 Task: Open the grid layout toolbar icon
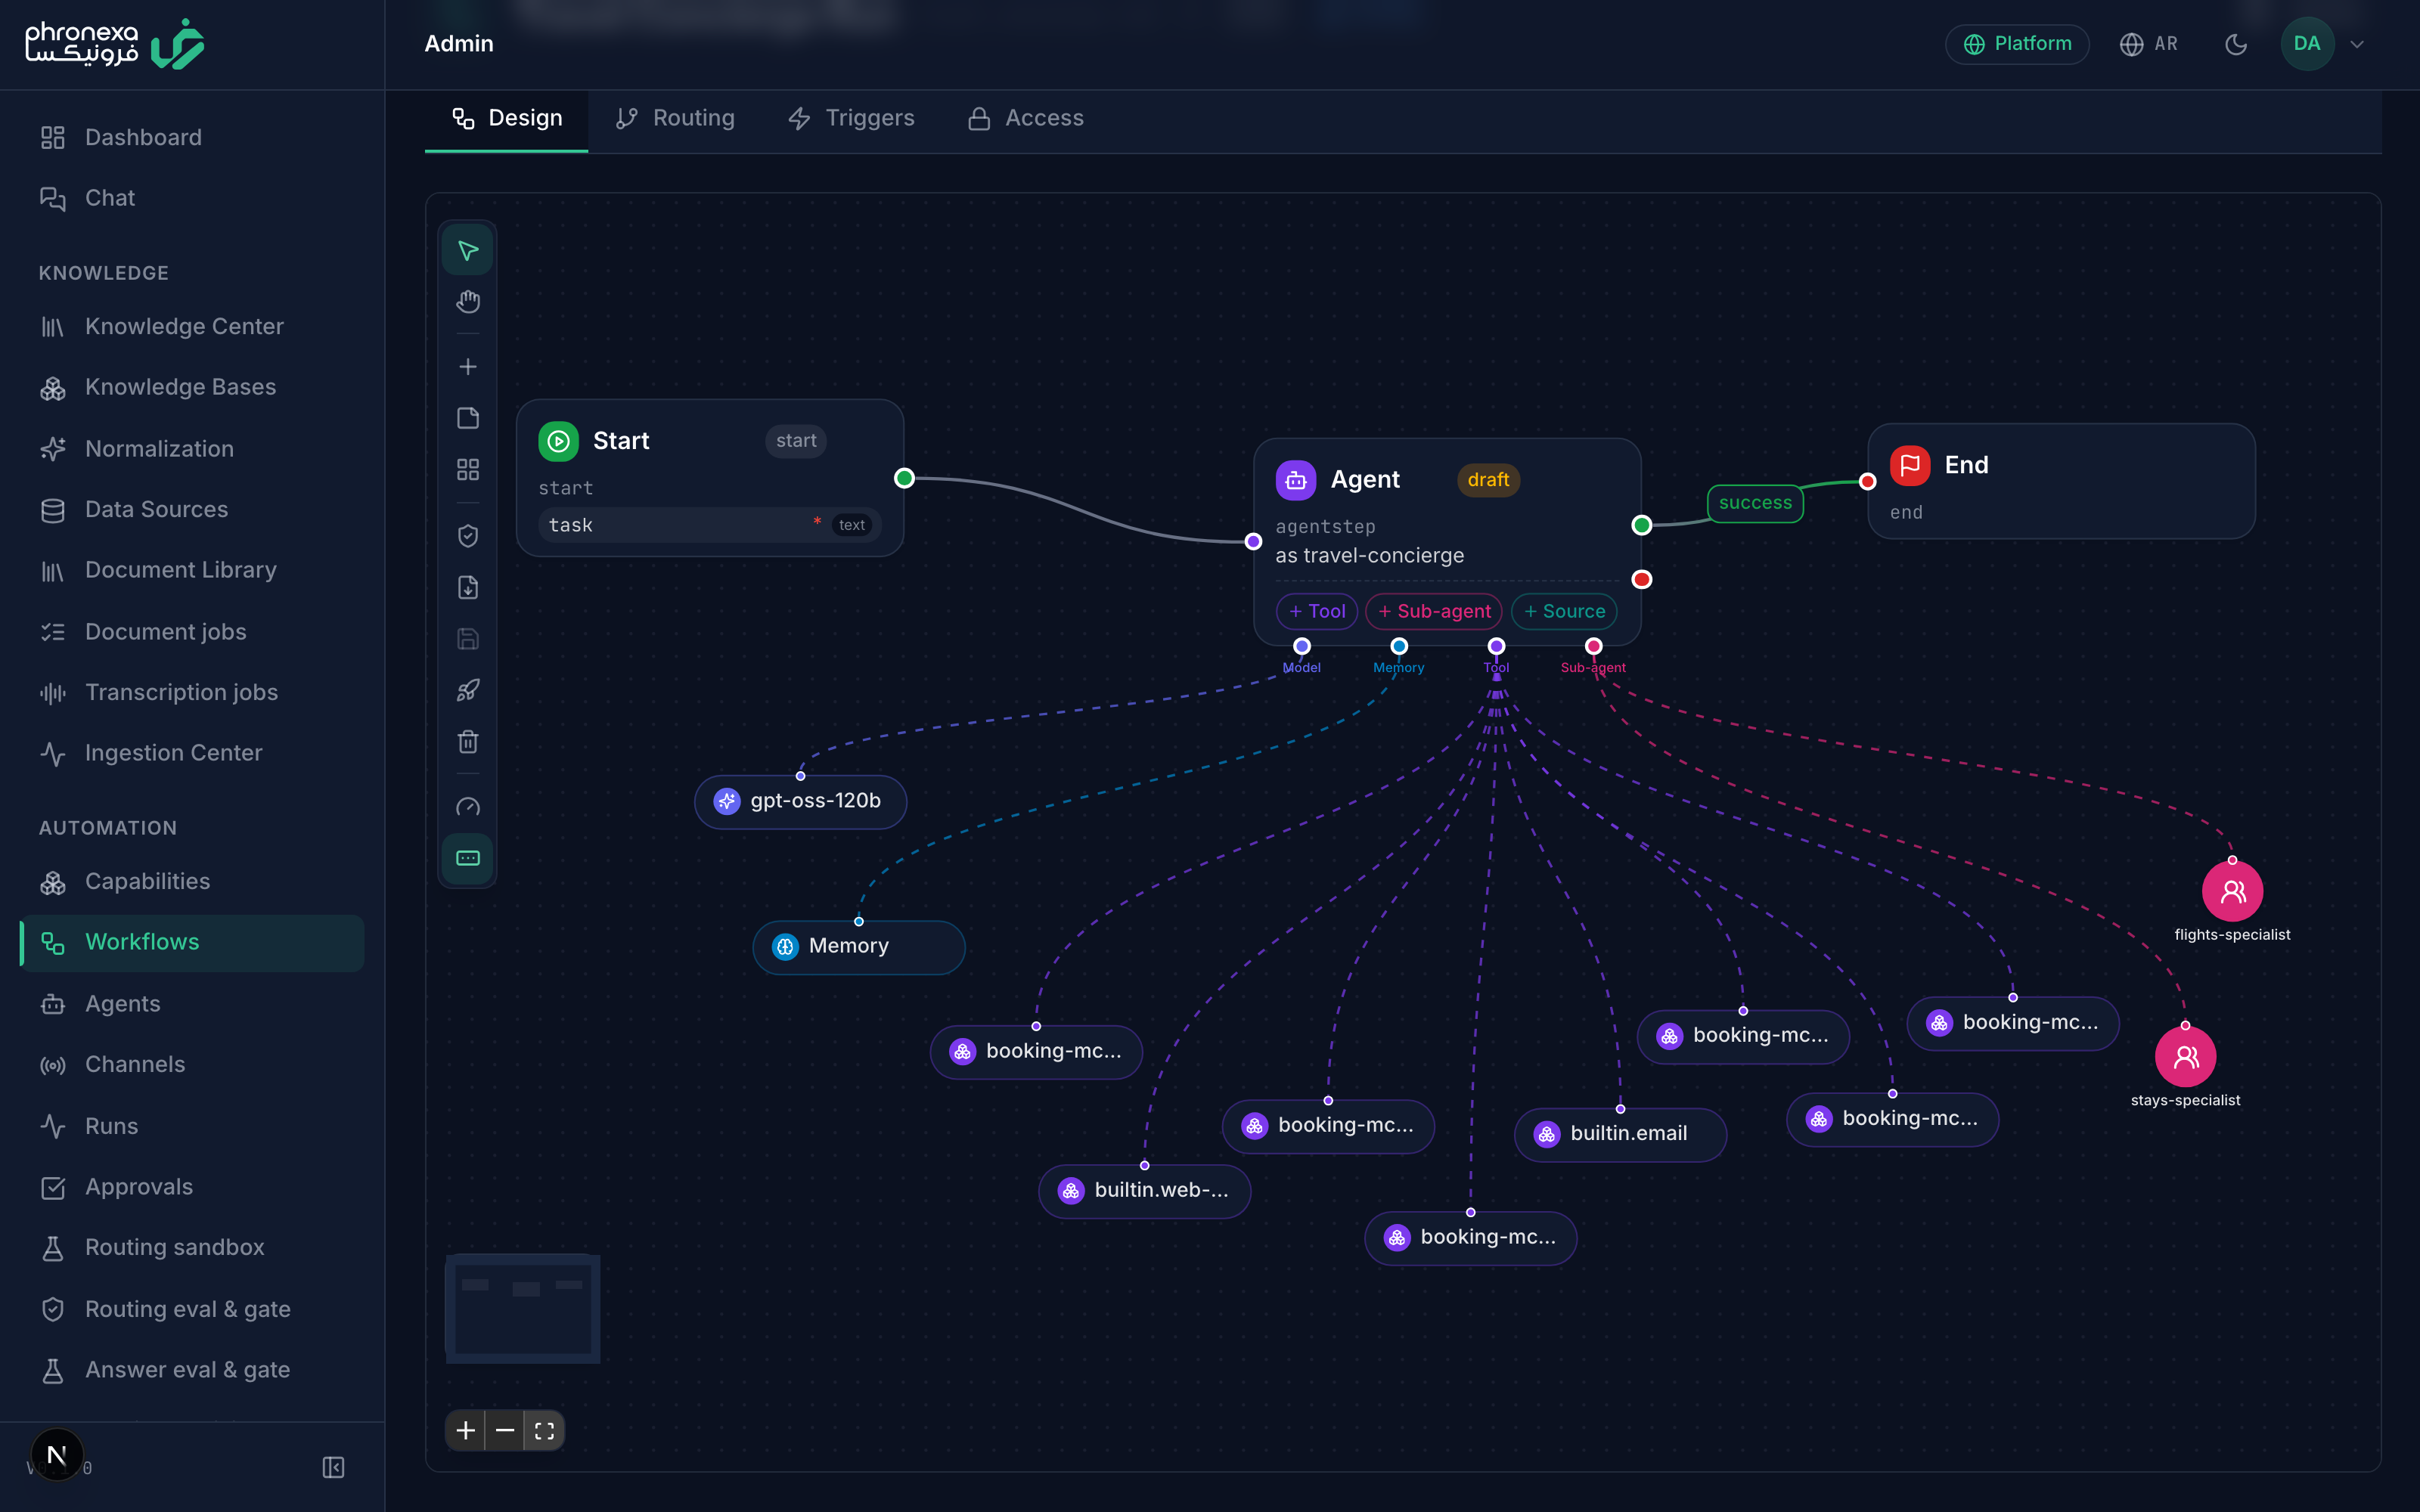pos(467,469)
